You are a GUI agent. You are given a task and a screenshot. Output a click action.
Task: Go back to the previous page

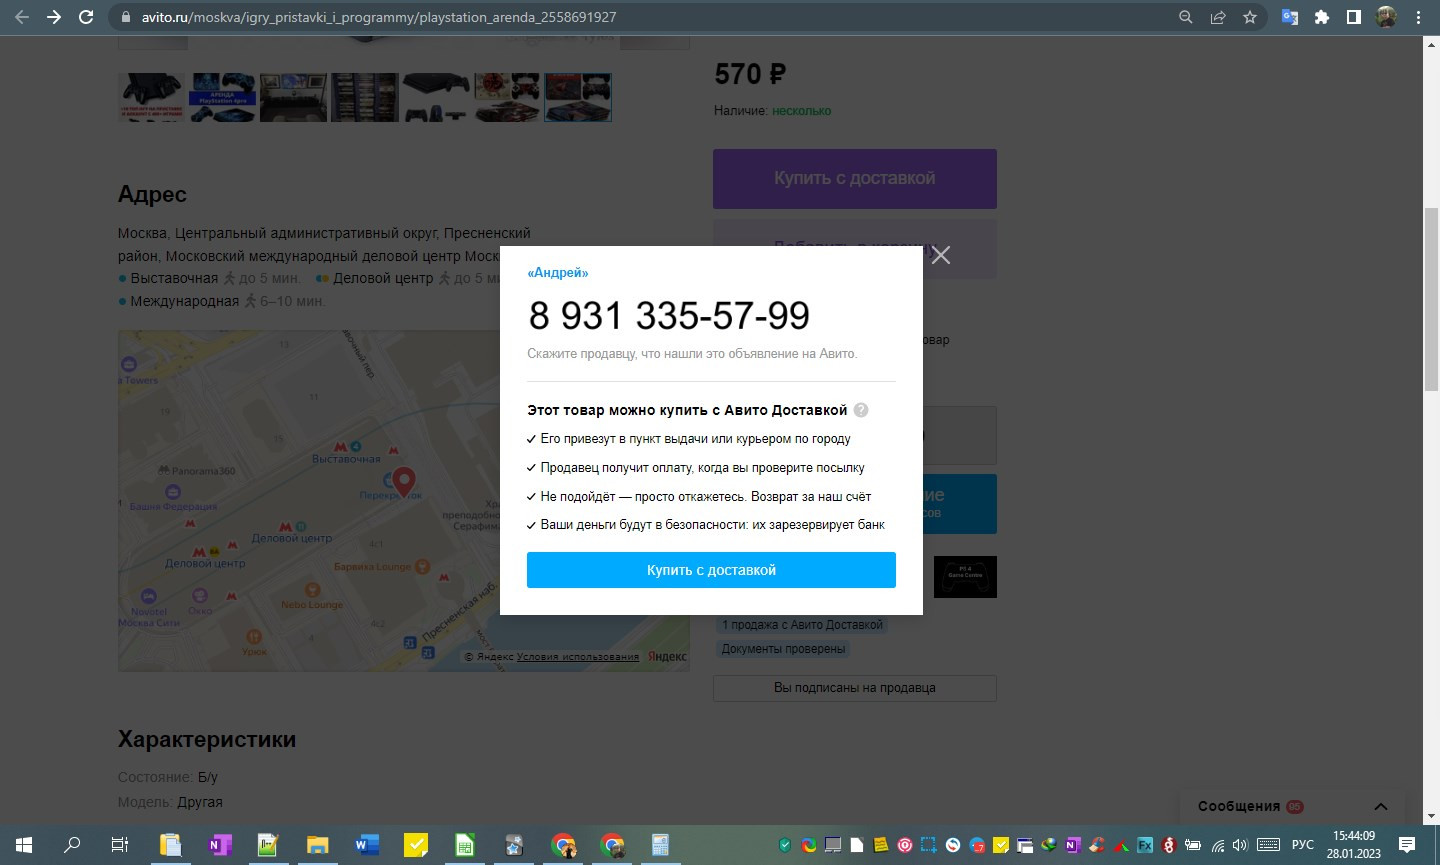[x=21, y=17]
